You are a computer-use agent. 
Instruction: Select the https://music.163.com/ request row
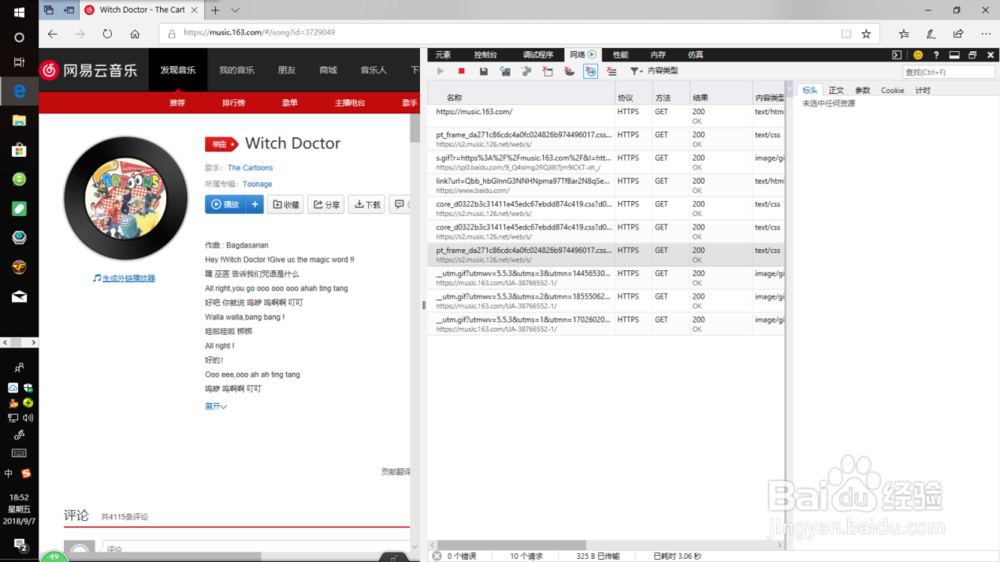click(606, 116)
